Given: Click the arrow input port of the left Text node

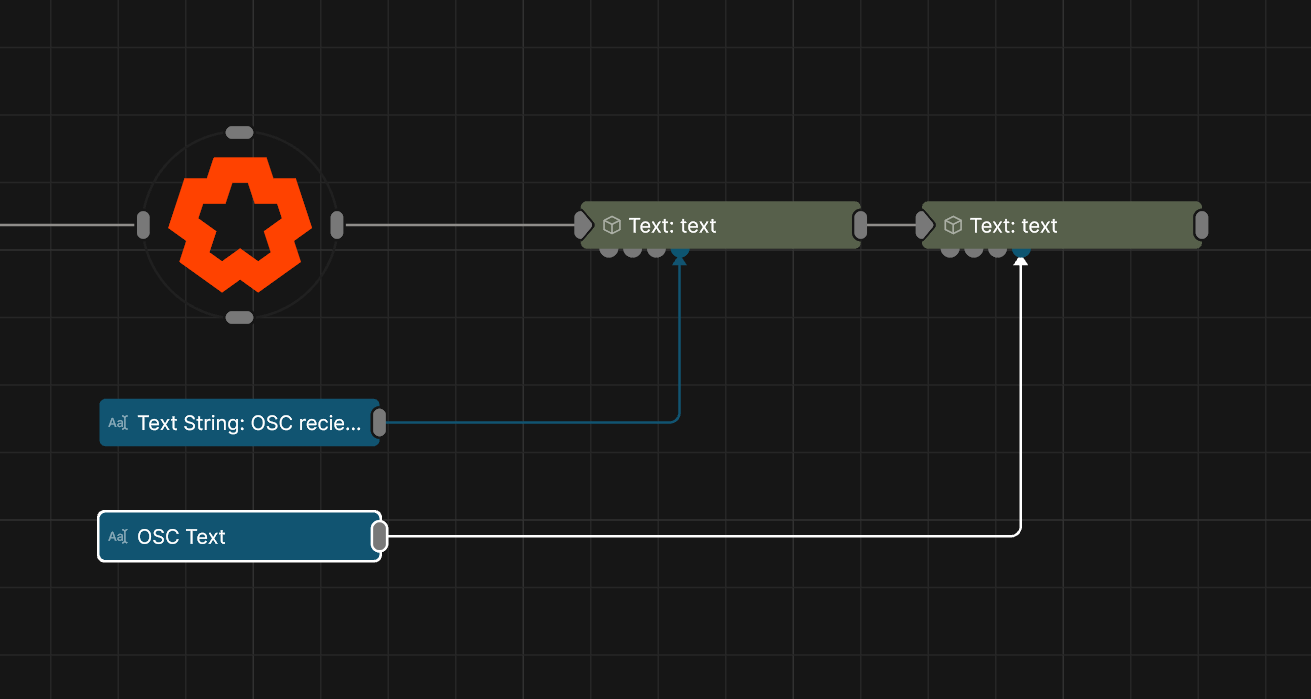Looking at the screenshot, I should click(x=584, y=225).
